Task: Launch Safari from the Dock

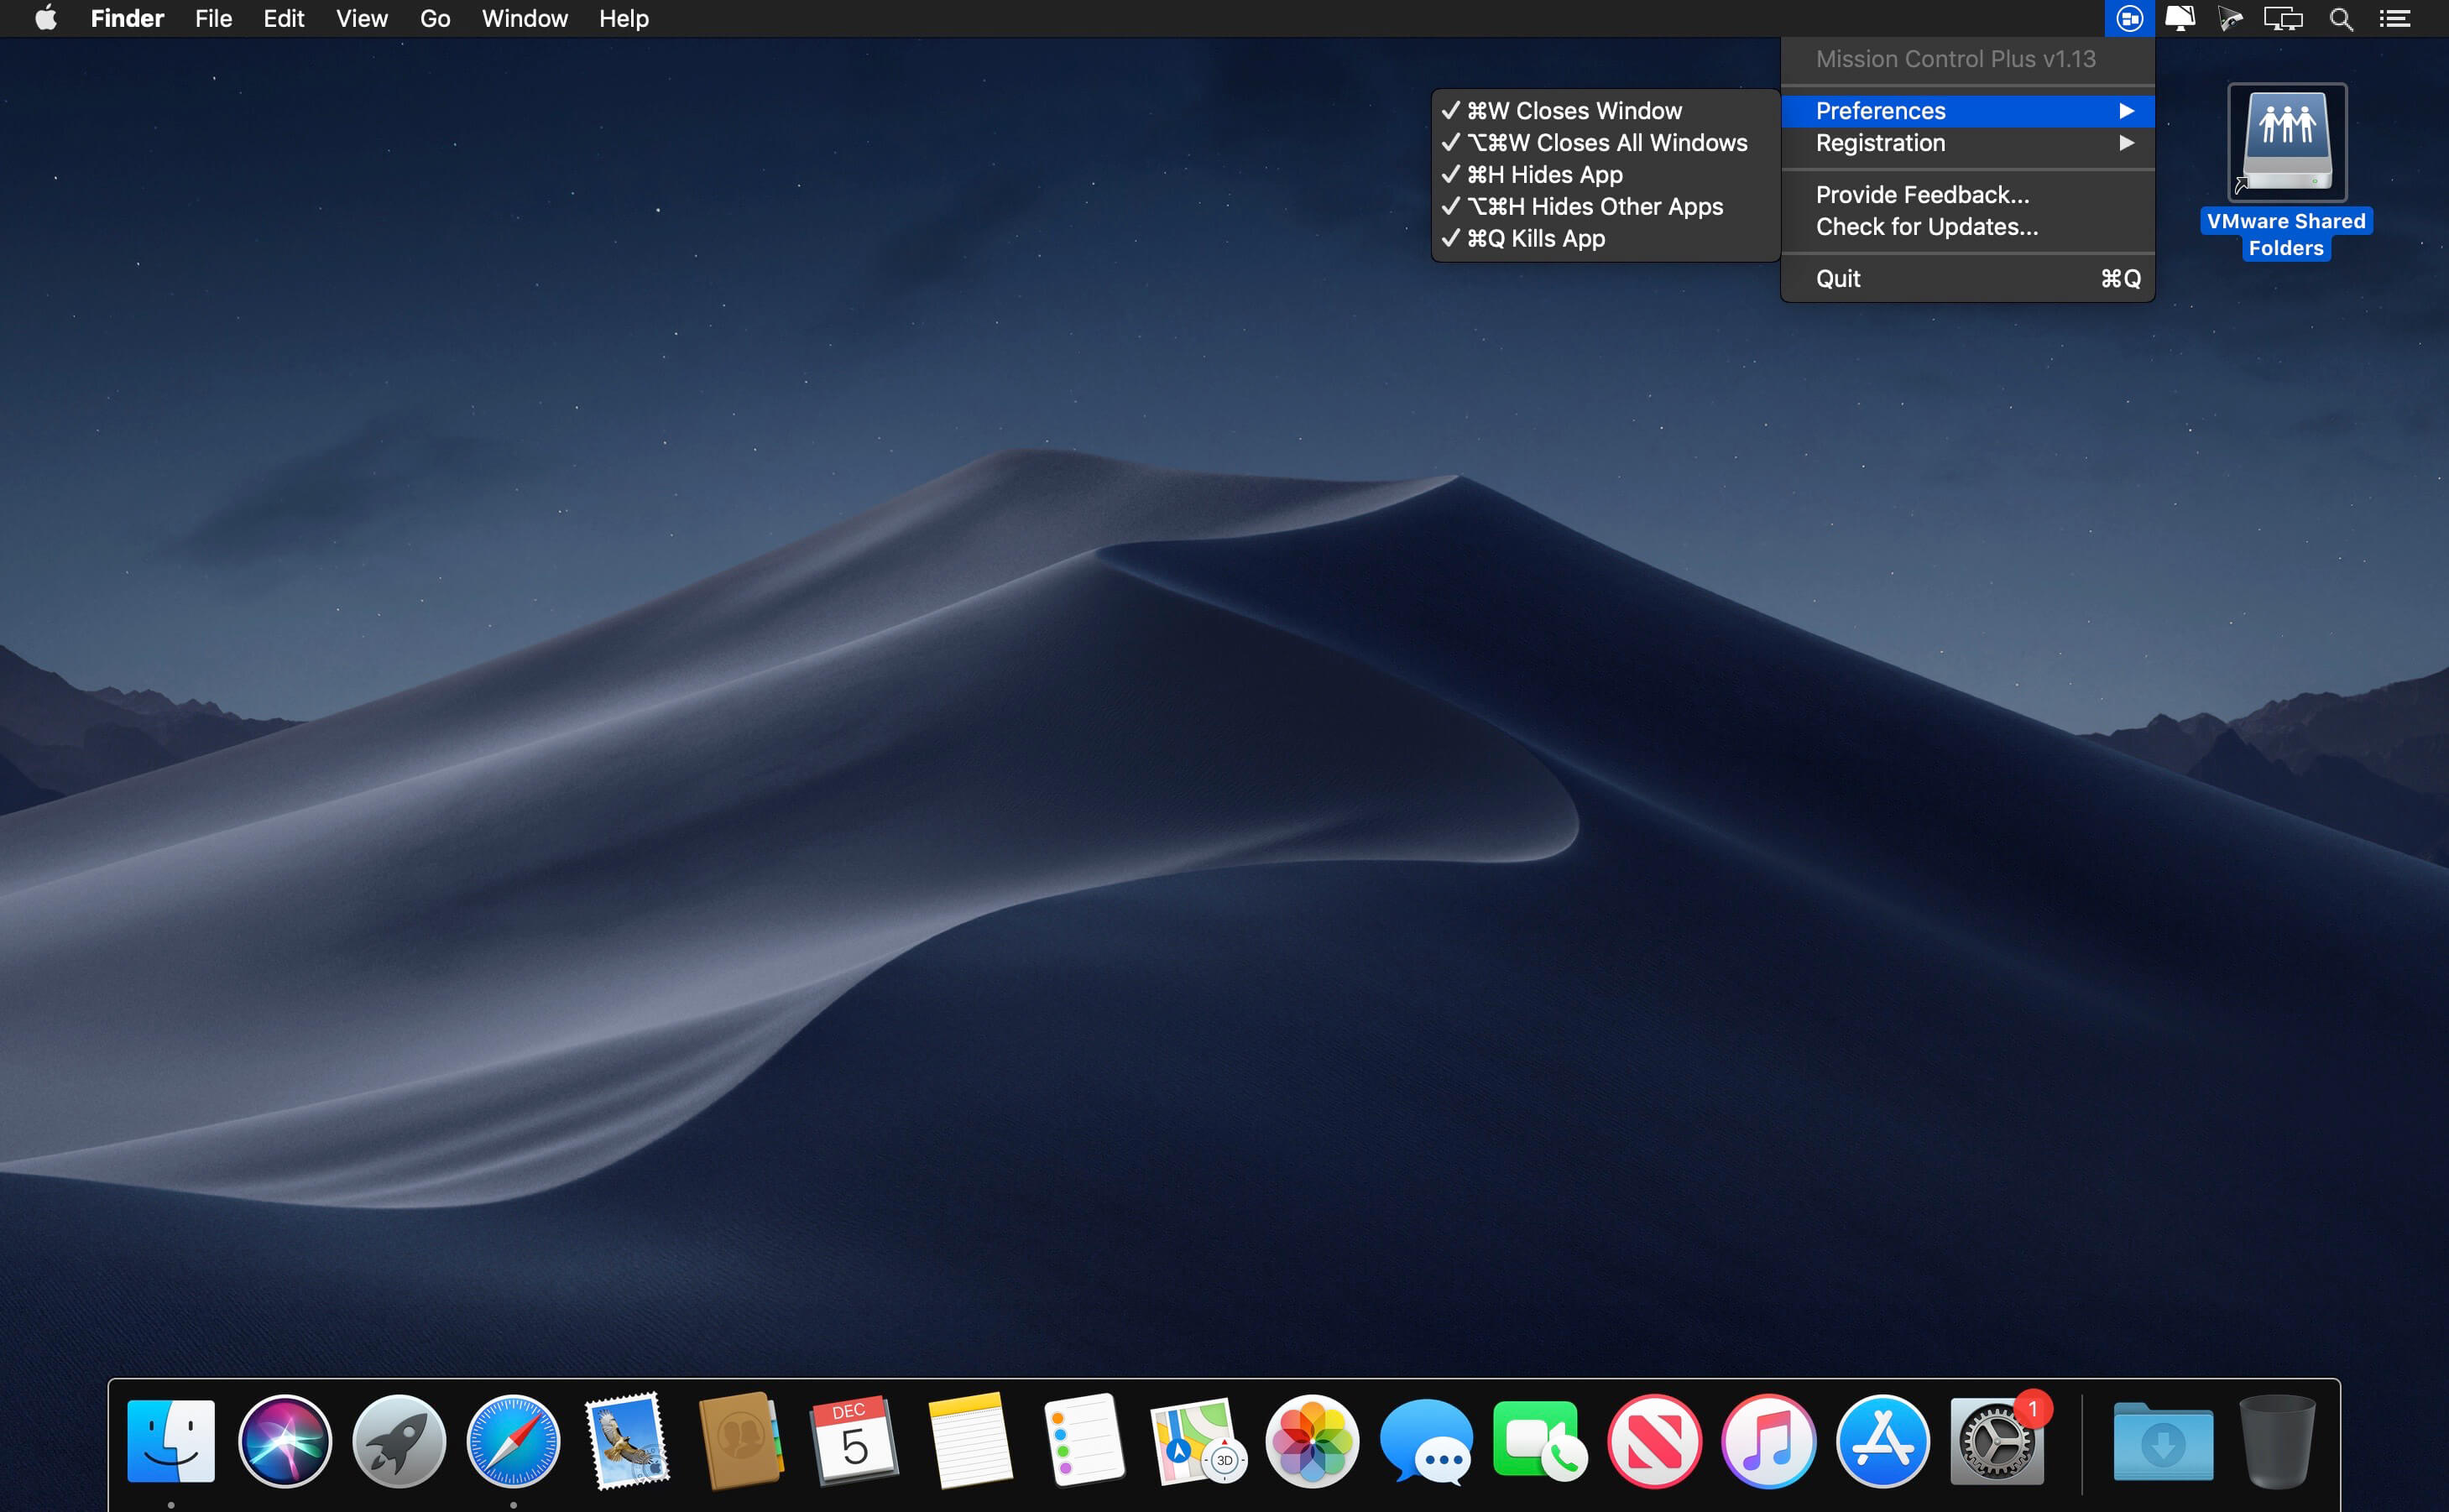Action: pyautogui.click(x=513, y=1441)
